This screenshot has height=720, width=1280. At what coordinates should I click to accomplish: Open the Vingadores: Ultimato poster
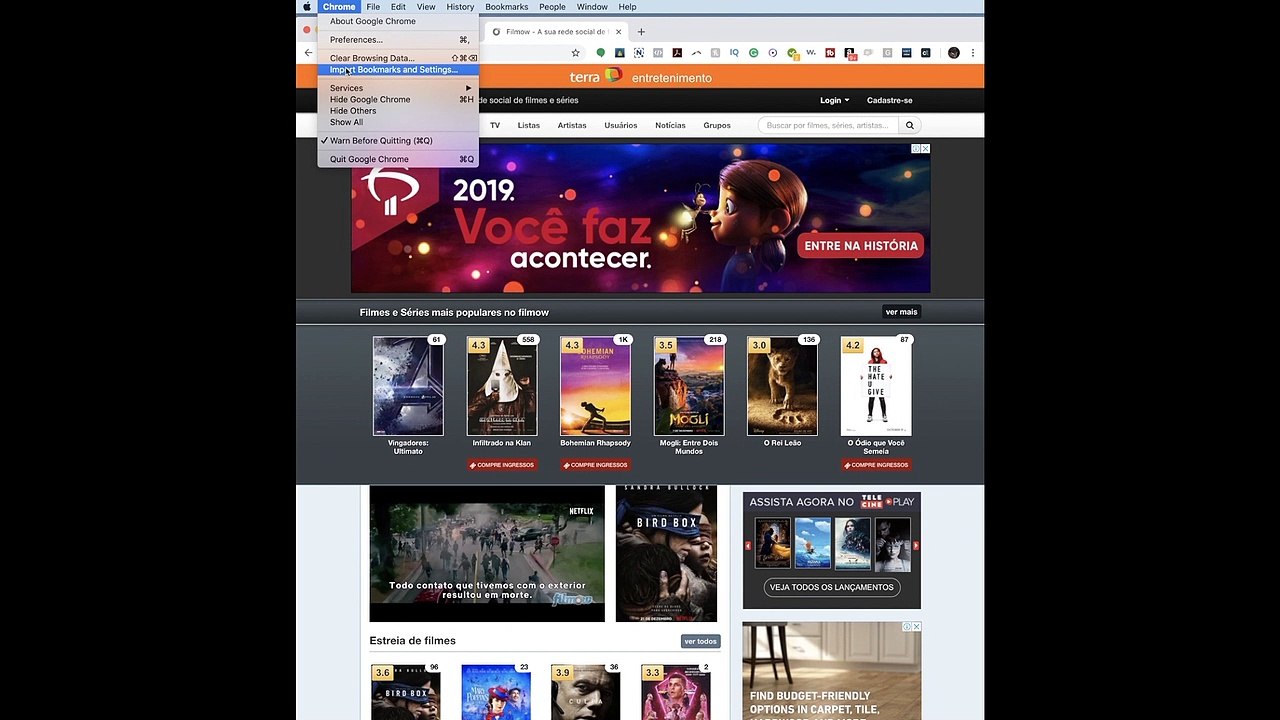tap(408, 386)
